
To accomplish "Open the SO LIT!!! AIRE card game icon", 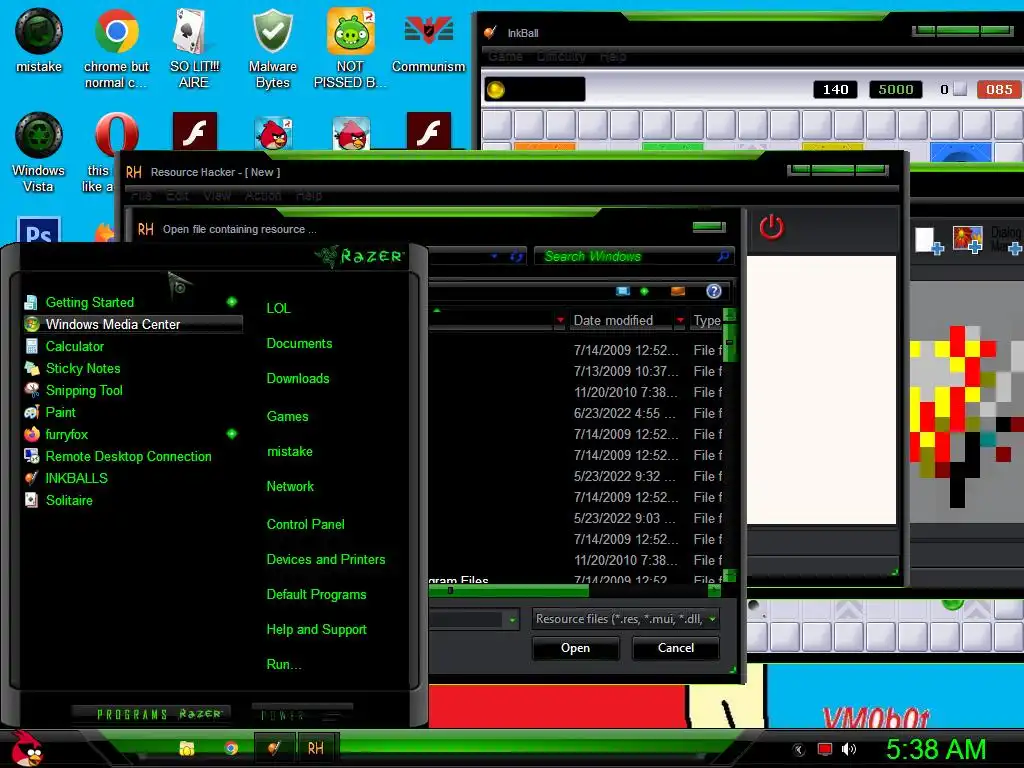I will 194,48.
